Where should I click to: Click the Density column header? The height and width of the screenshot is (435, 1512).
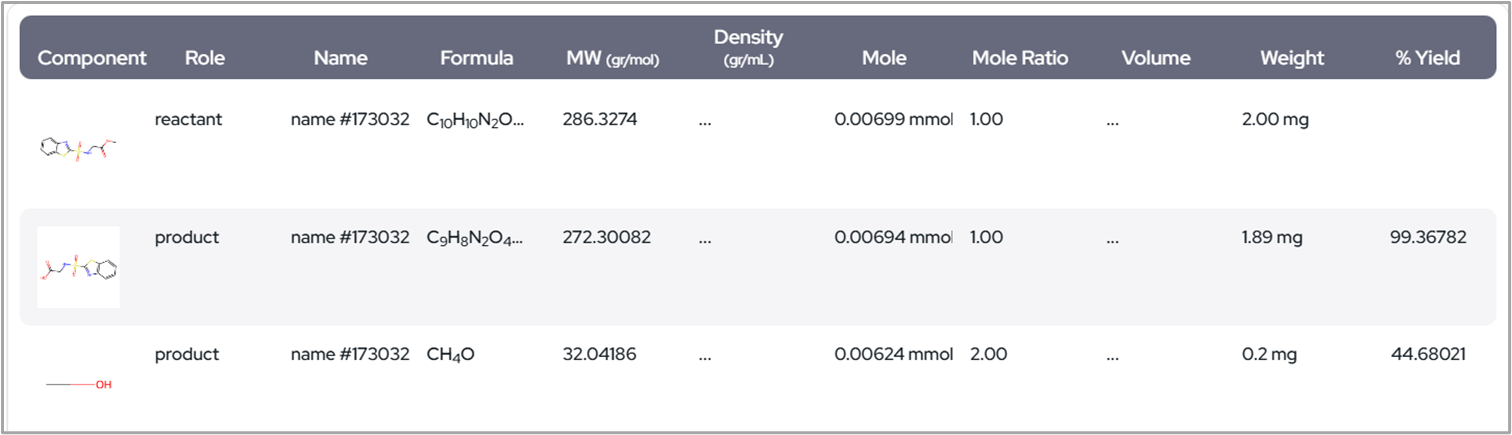[x=748, y=47]
